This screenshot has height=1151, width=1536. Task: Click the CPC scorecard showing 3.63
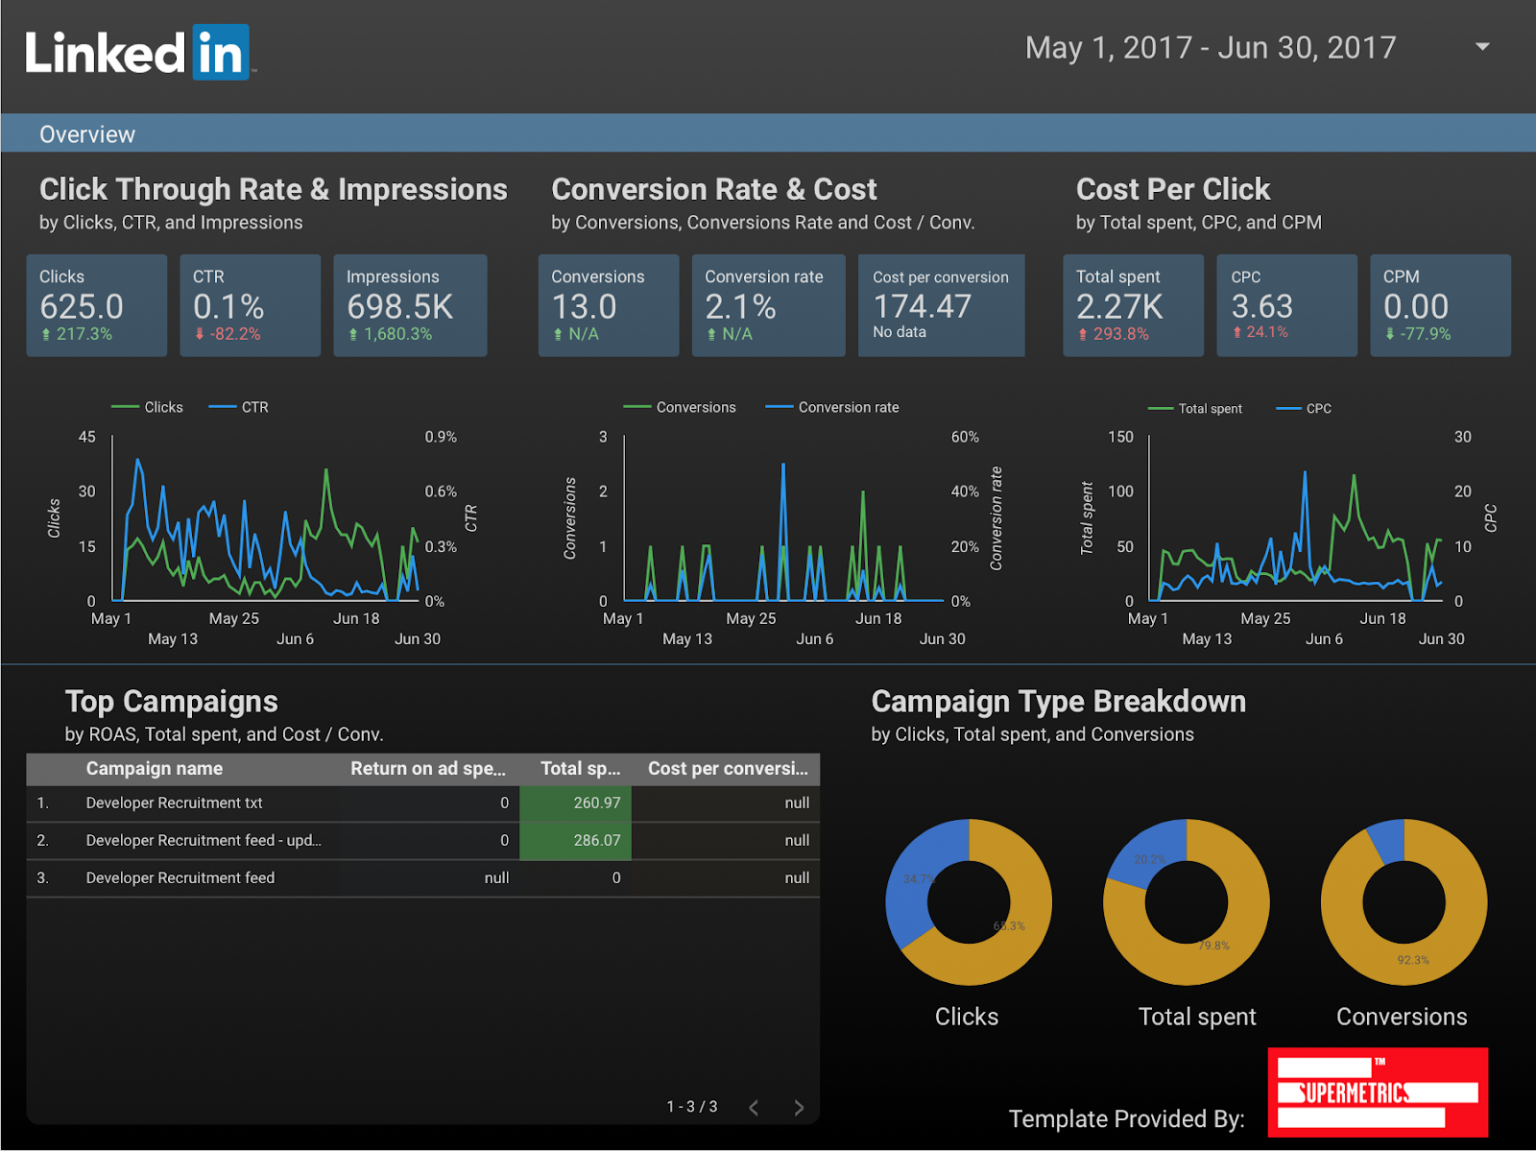[x=1287, y=305]
